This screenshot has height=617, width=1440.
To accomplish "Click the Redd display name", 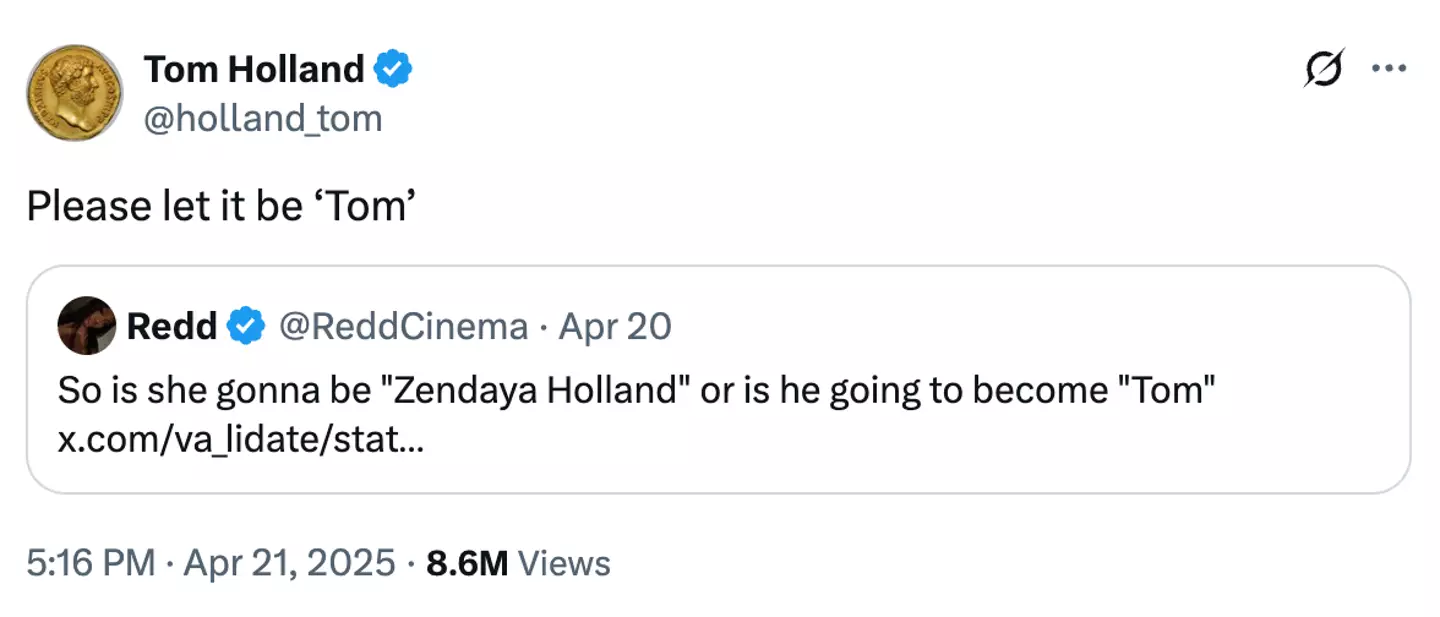I will pyautogui.click(x=171, y=325).
